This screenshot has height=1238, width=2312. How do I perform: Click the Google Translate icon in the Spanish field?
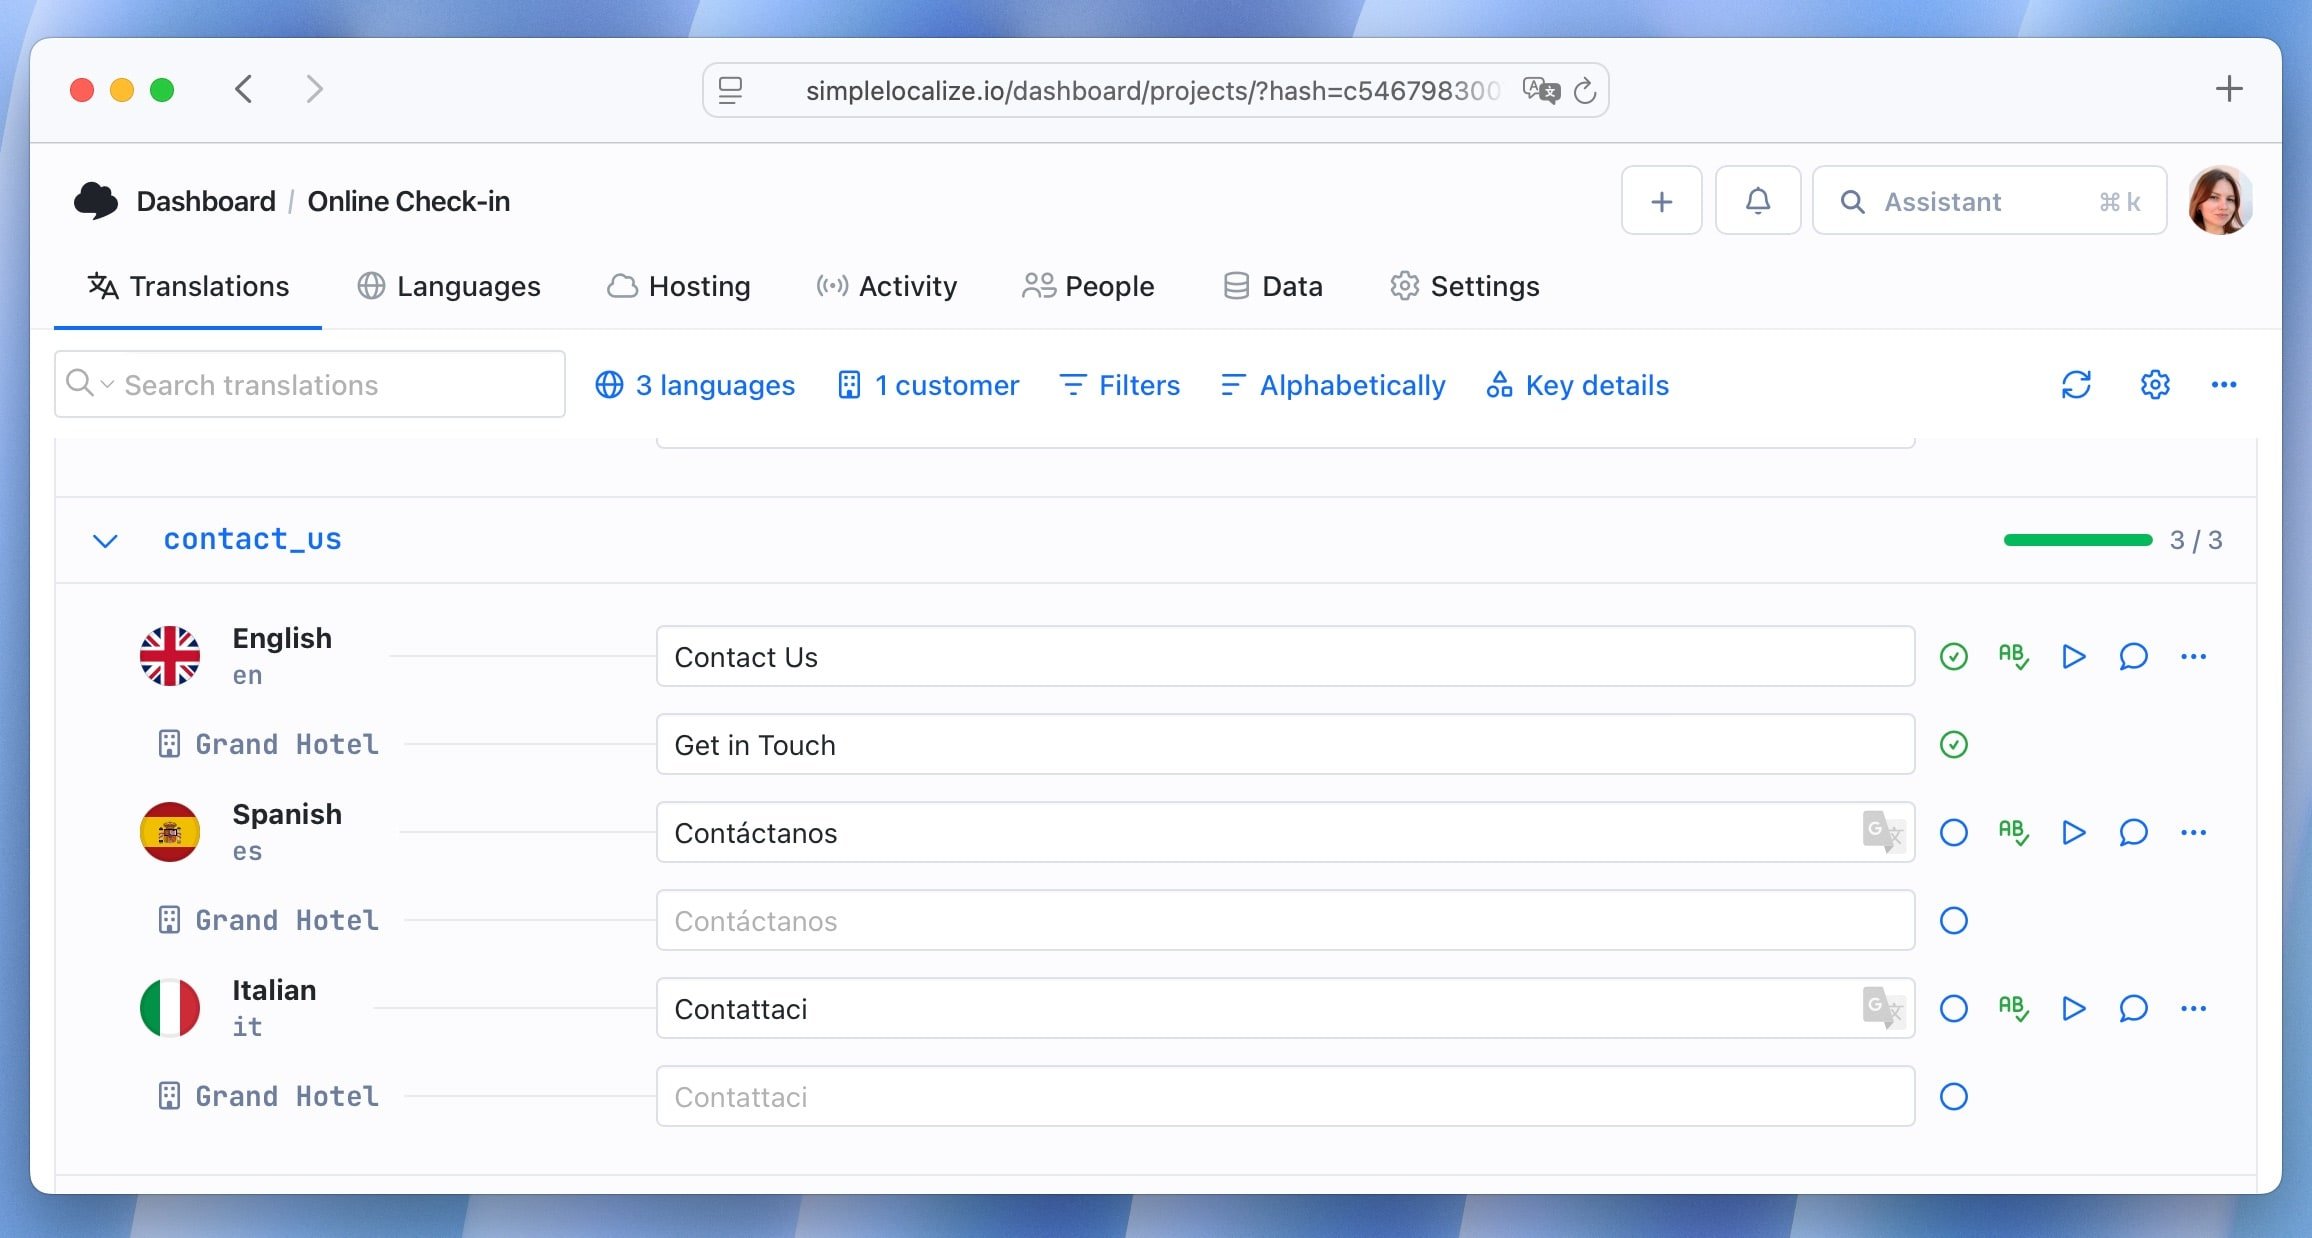pyautogui.click(x=1881, y=832)
